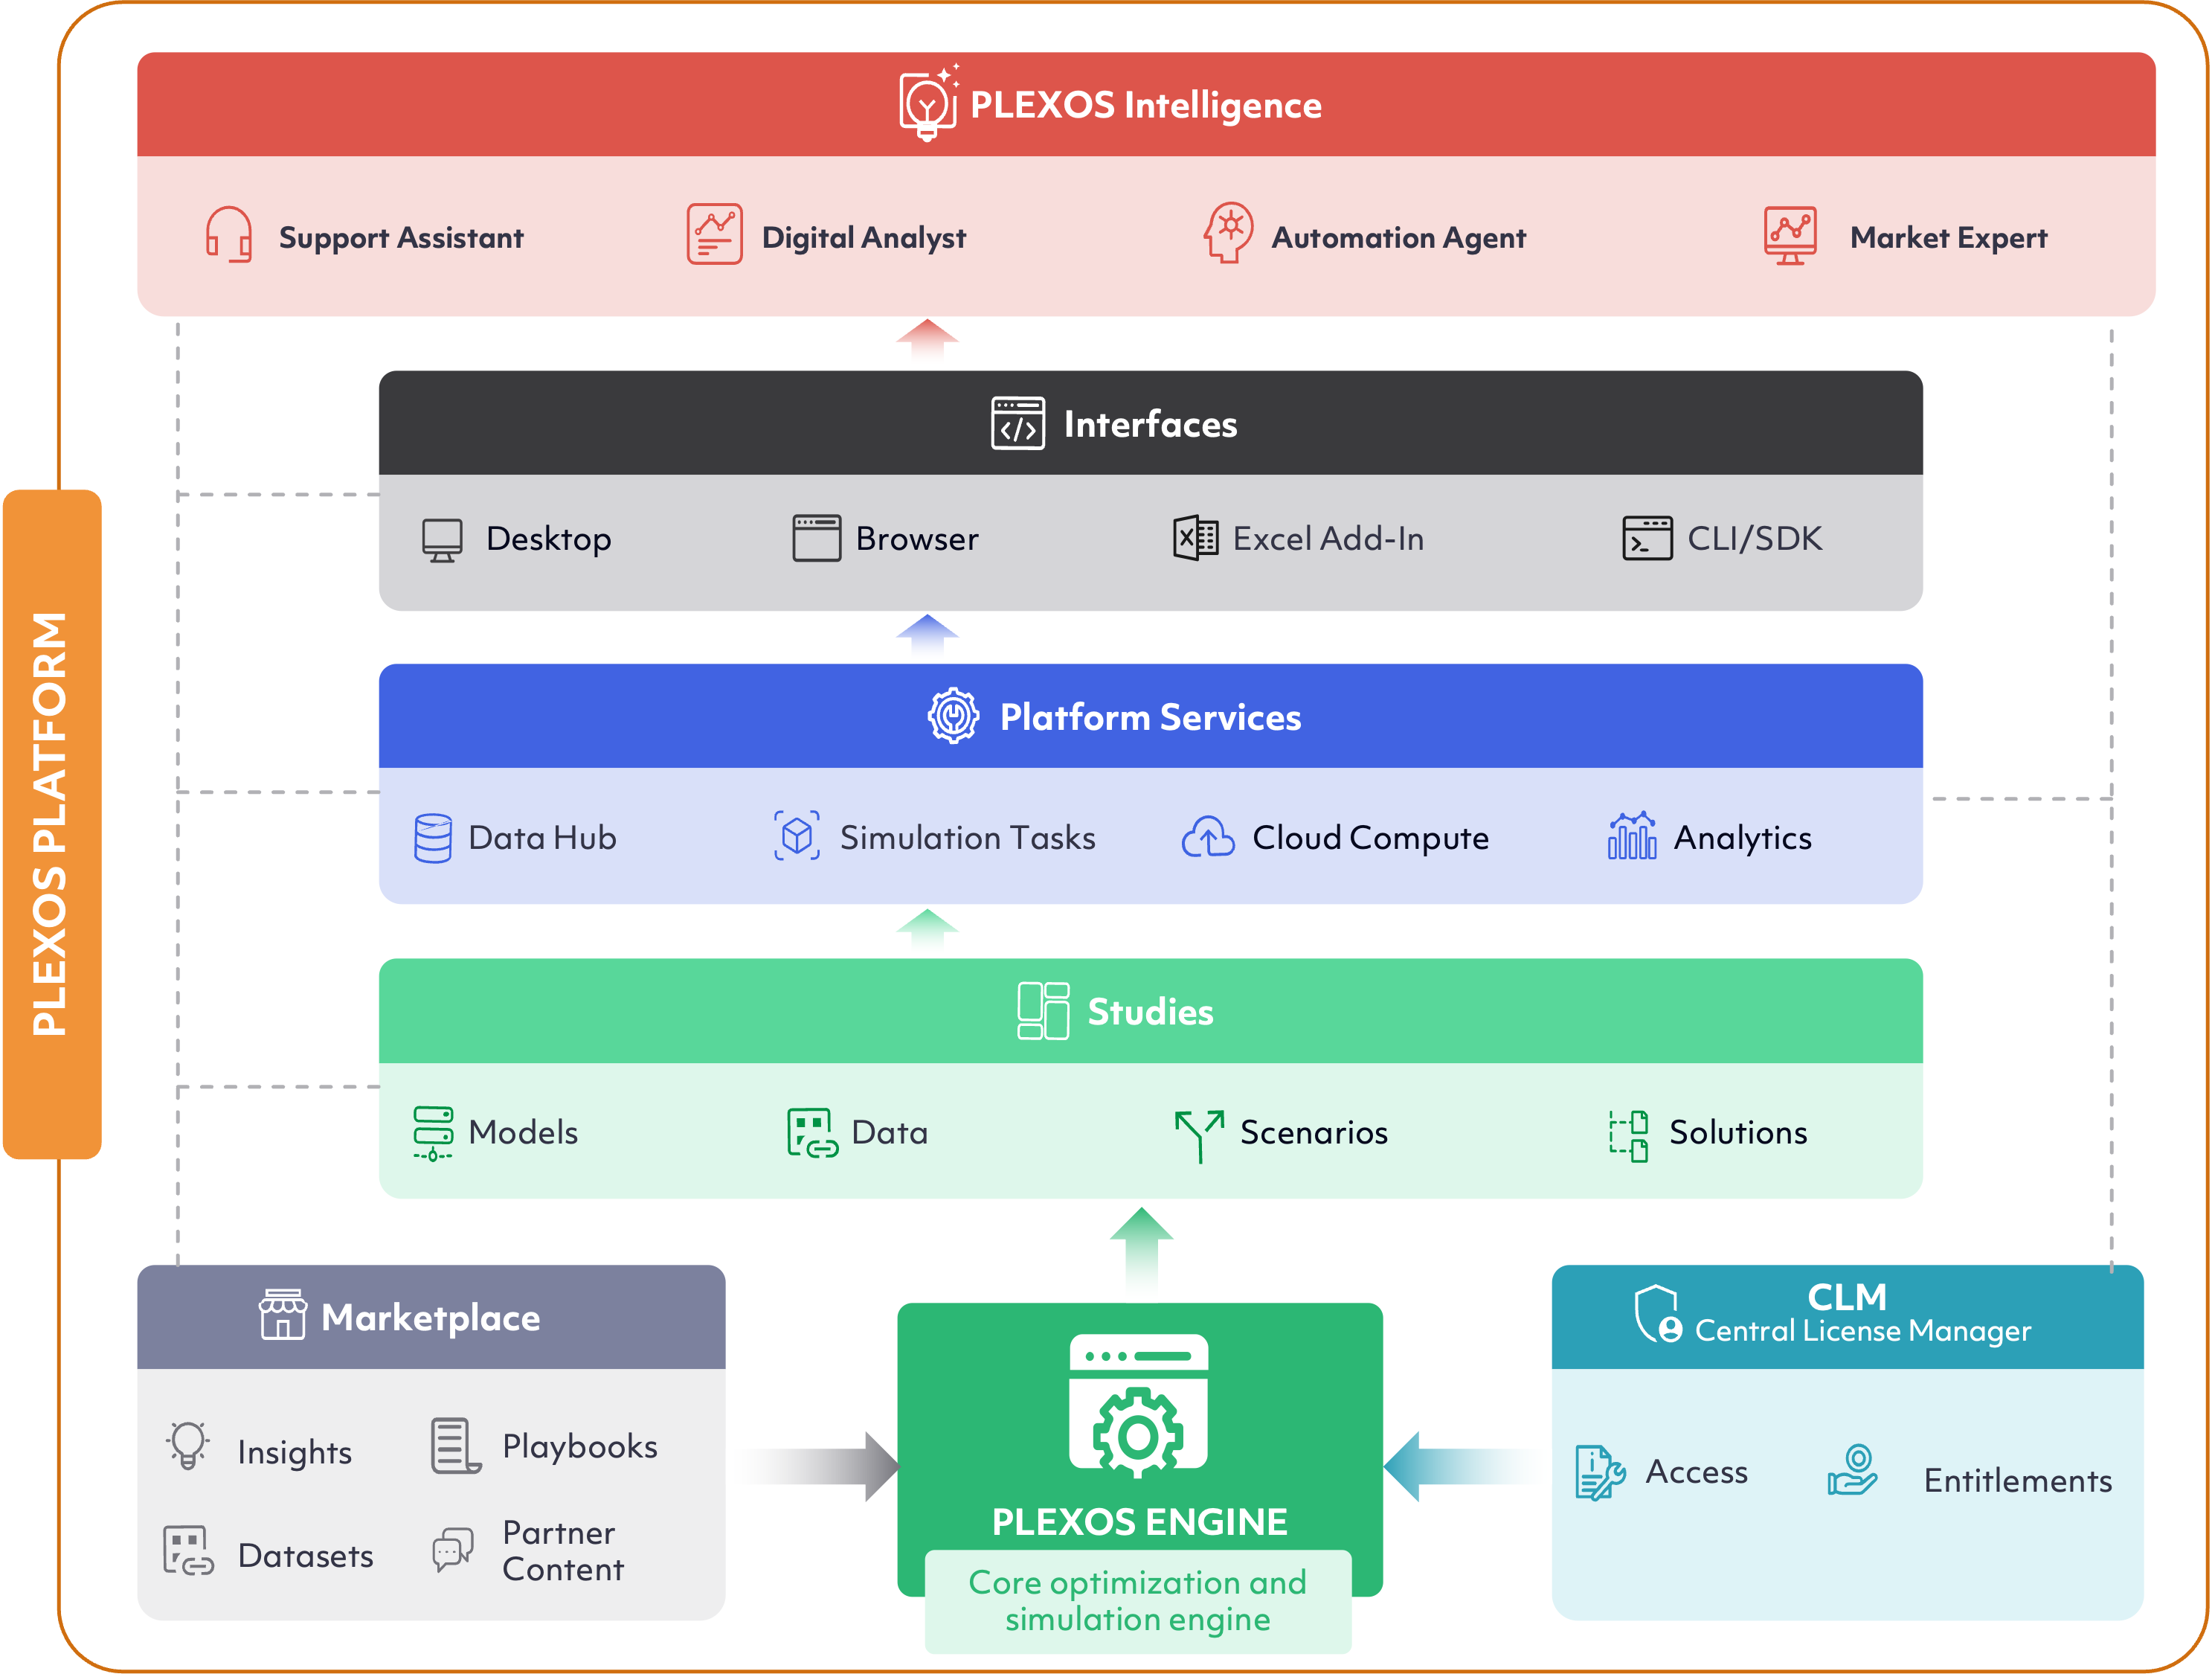2212x1674 pixels.
Task: Click the Excel Add-In icon
Action: [1195, 538]
